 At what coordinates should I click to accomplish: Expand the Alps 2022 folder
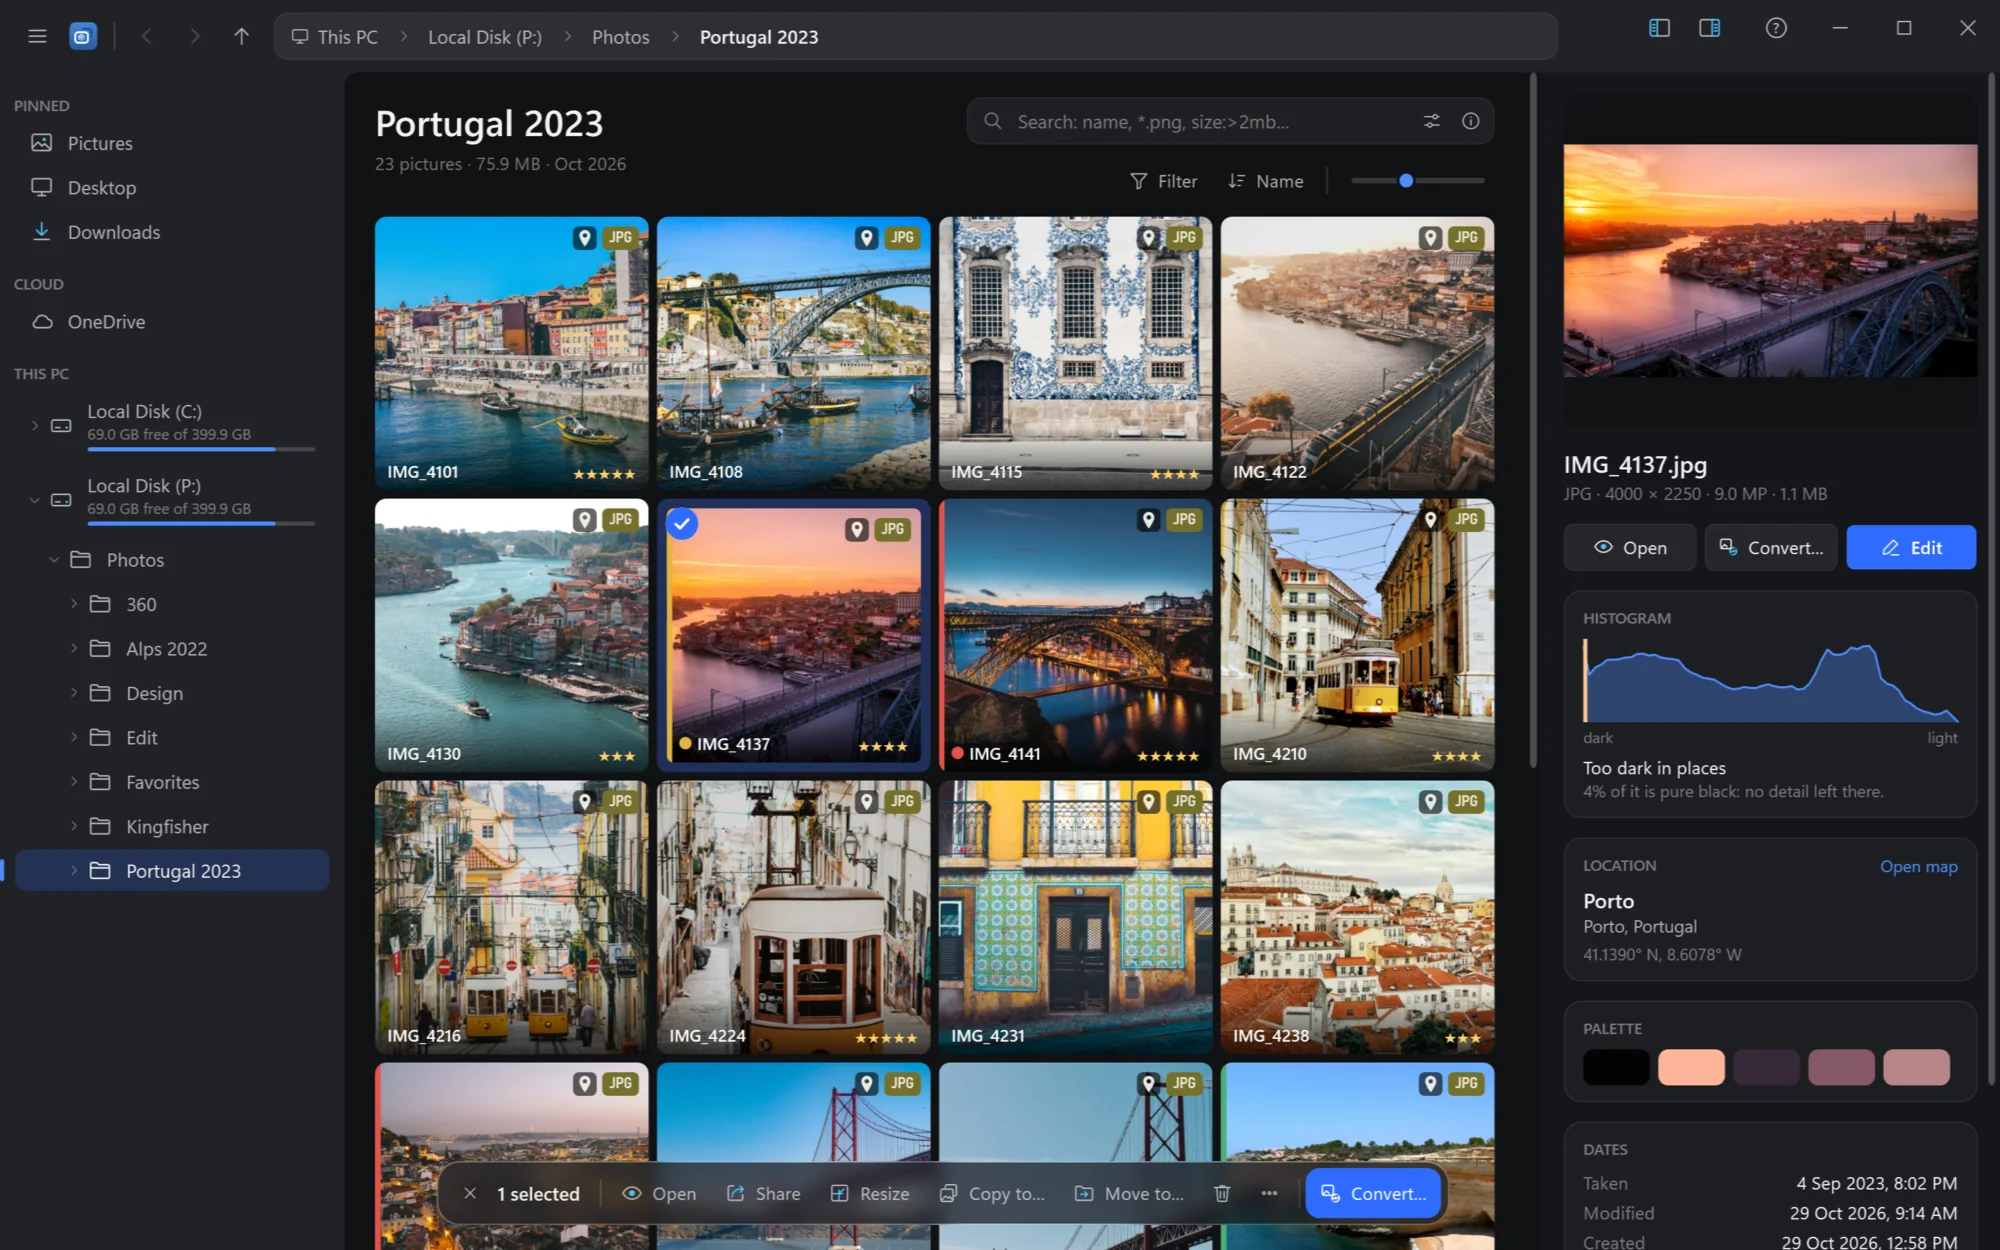tap(74, 648)
